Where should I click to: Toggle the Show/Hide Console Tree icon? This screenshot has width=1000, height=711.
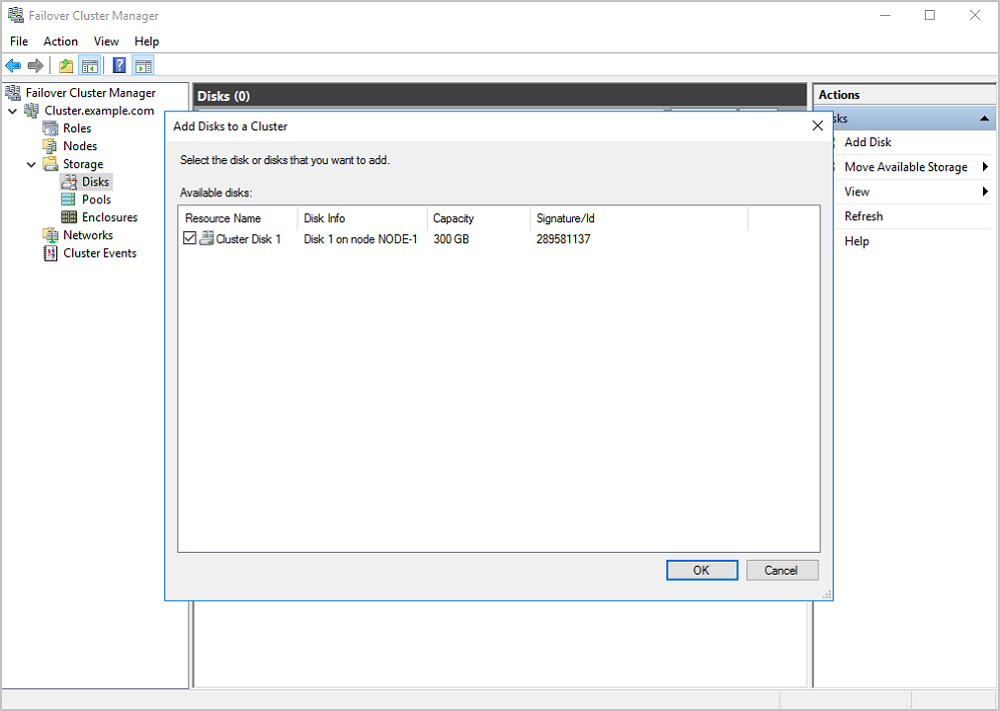pos(89,65)
